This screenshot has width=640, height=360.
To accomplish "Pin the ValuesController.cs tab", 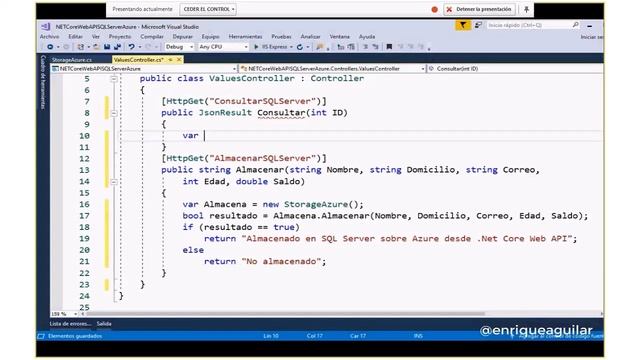I will (171, 60).
